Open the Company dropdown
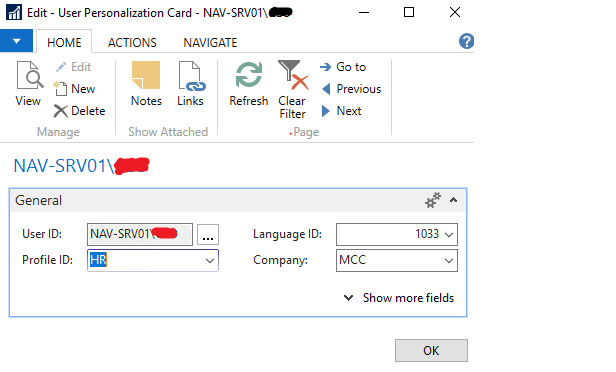This screenshot has height=372, width=616. pyautogui.click(x=449, y=260)
